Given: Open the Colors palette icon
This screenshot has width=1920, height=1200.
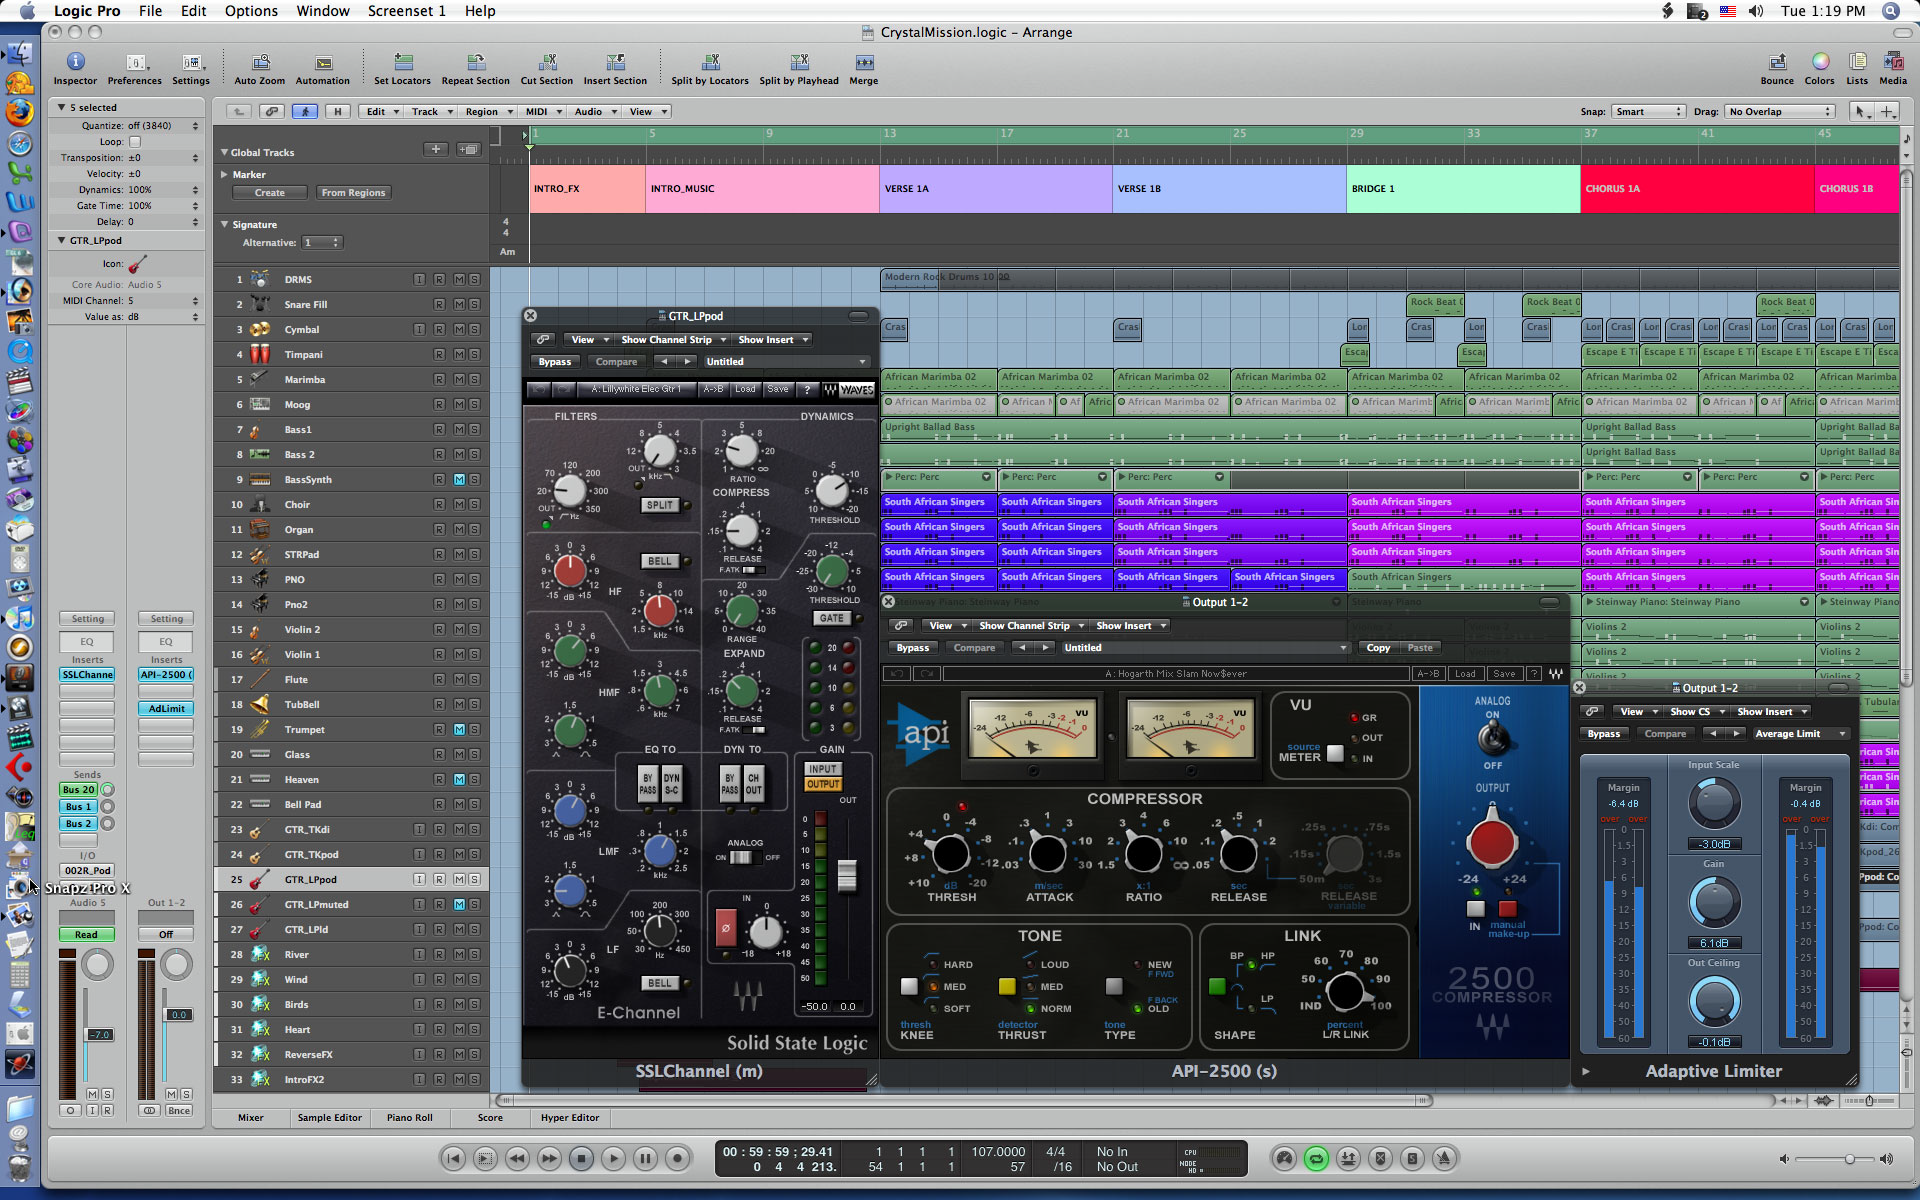Looking at the screenshot, I should (x=1819, y=62).
